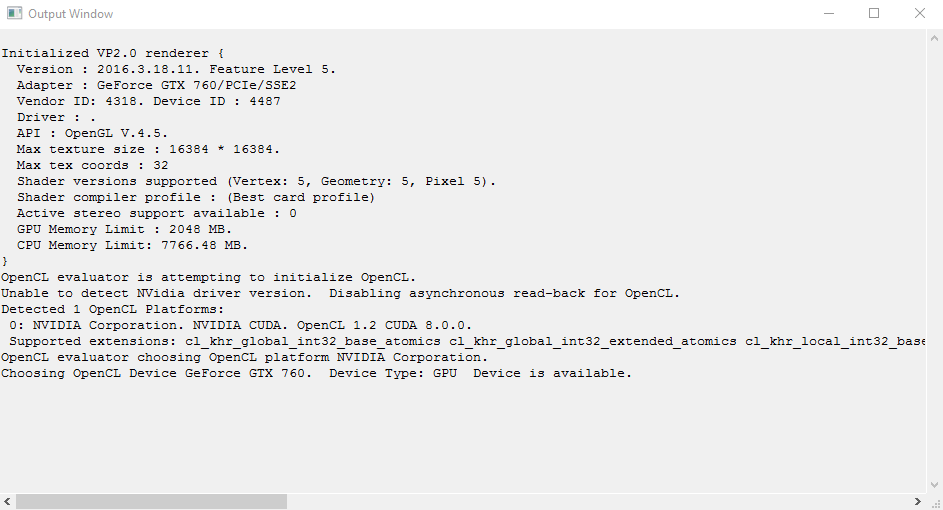Click the "Choosing OpenCL Device GeForce GTX 760" line
Image resolution: width=943 pixels, height=510 pixels.
[316, 373]
